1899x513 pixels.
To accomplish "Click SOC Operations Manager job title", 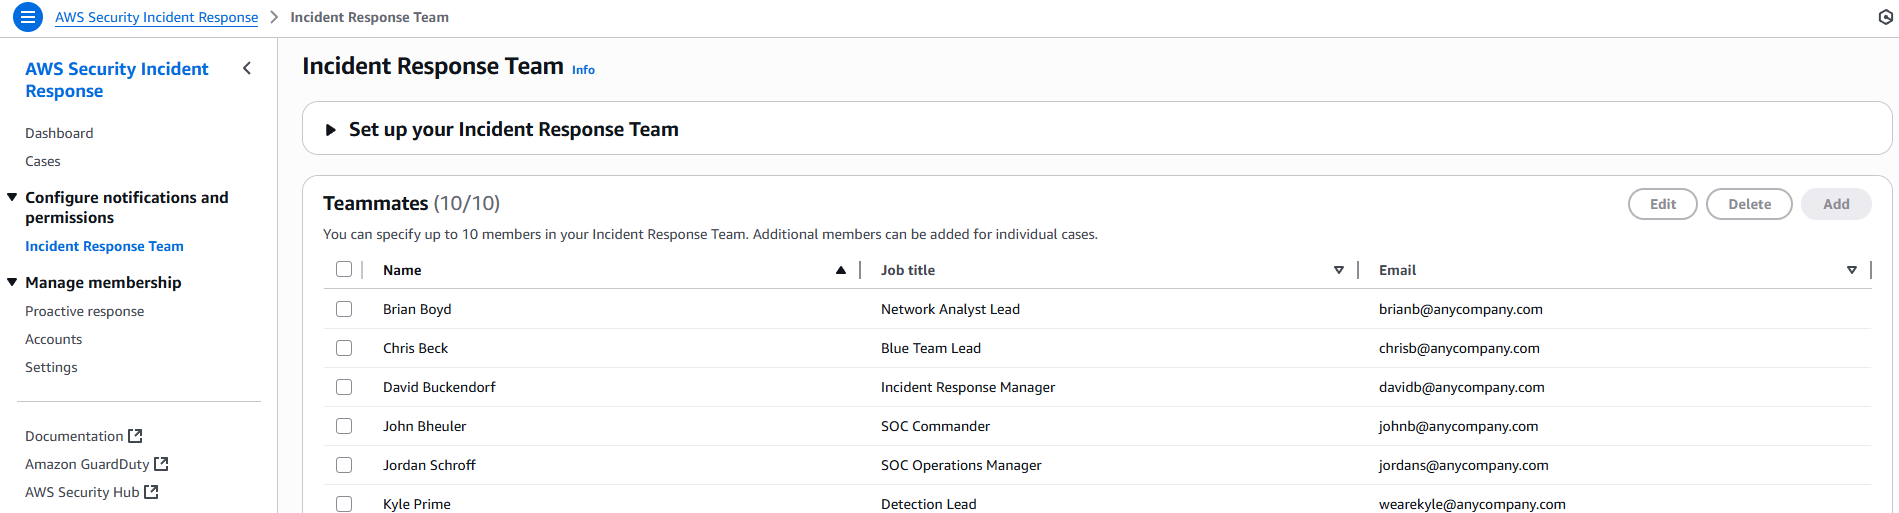I will coord(961,465).
